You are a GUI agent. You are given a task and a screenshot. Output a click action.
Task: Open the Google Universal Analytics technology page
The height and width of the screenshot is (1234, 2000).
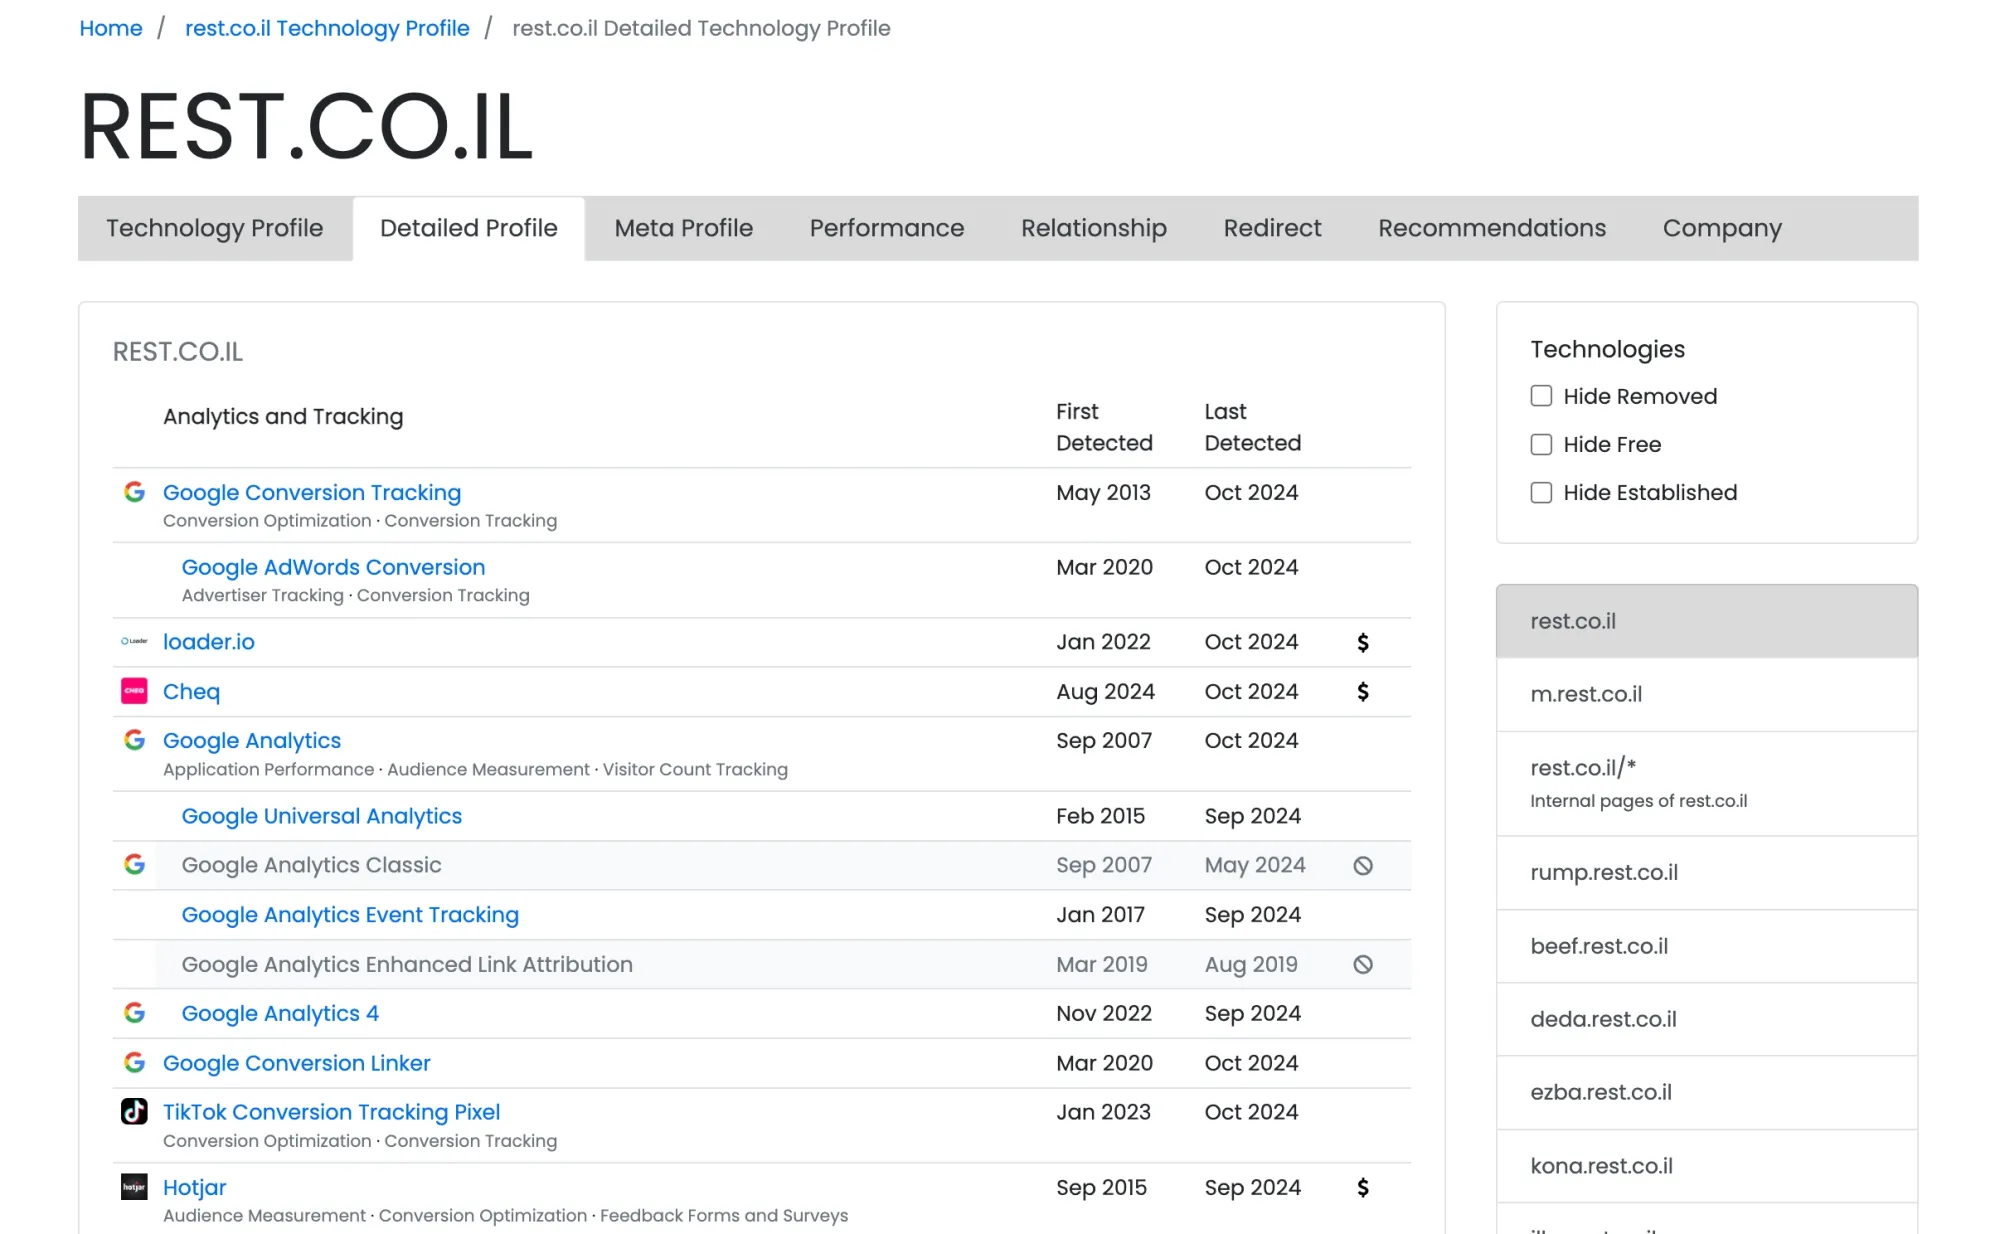click(x=321, y=815)
